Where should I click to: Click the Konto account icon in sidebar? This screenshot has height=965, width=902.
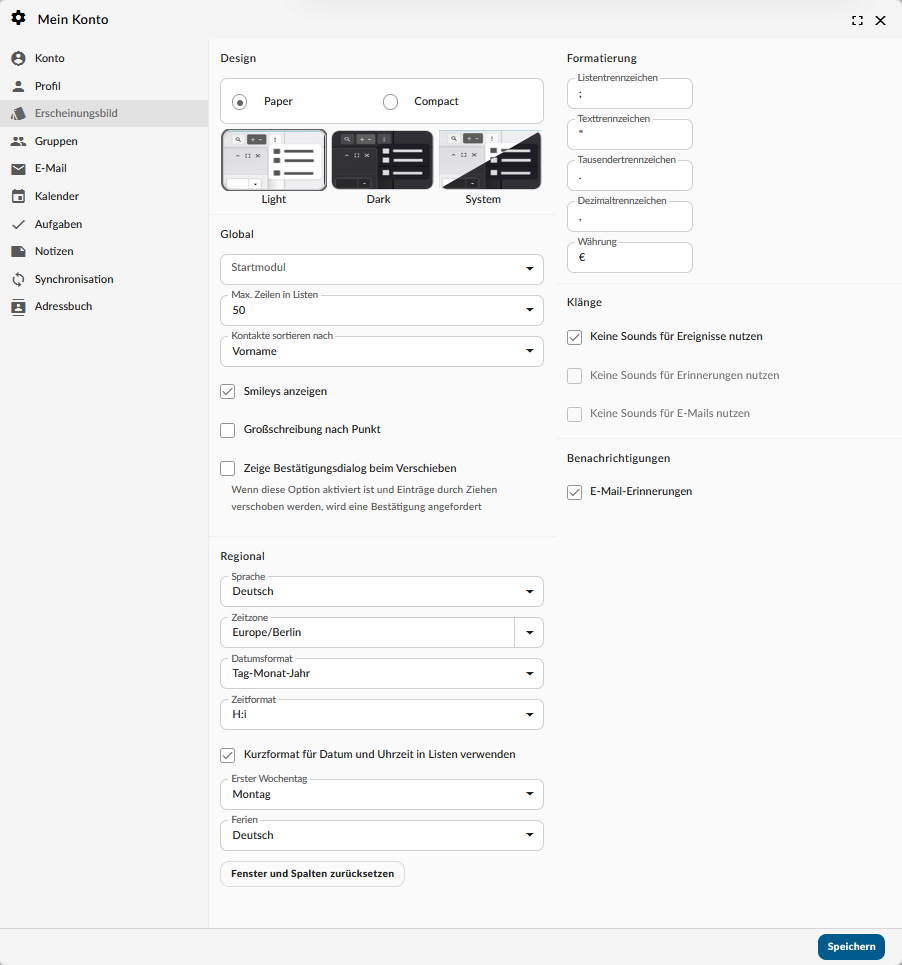pos(18,59)
